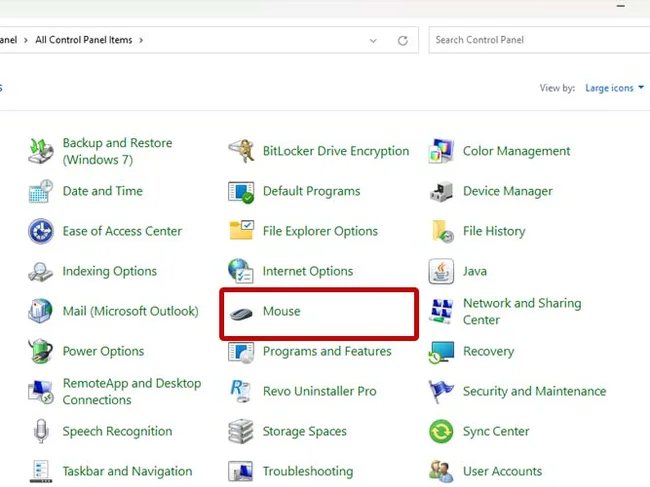Open the Color Management monitor icon
This screenshot has height=487, width=650.
pos(441,151)
